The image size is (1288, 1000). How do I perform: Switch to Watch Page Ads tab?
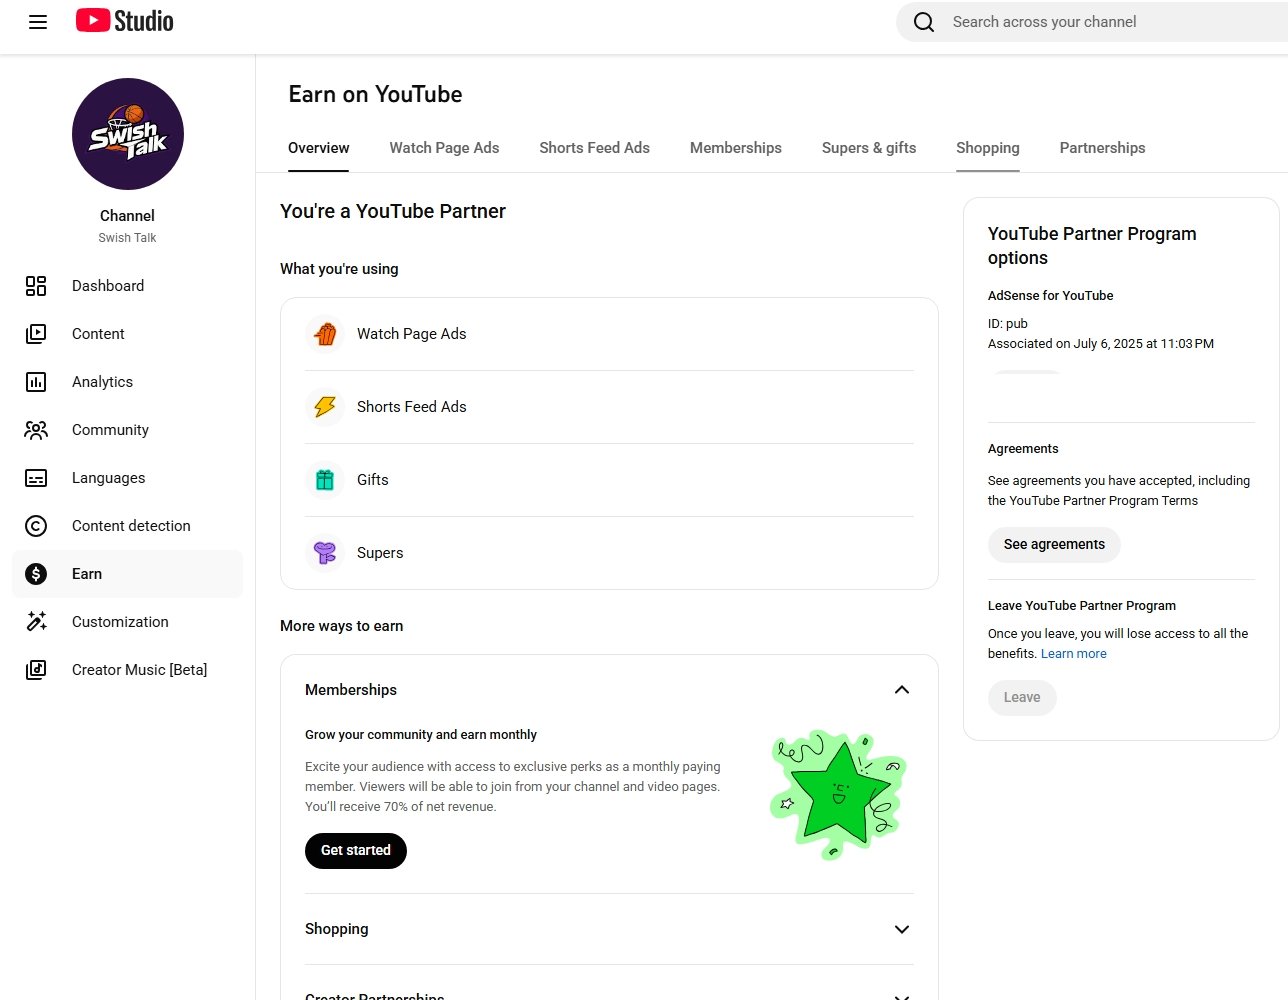pos(444,148)
